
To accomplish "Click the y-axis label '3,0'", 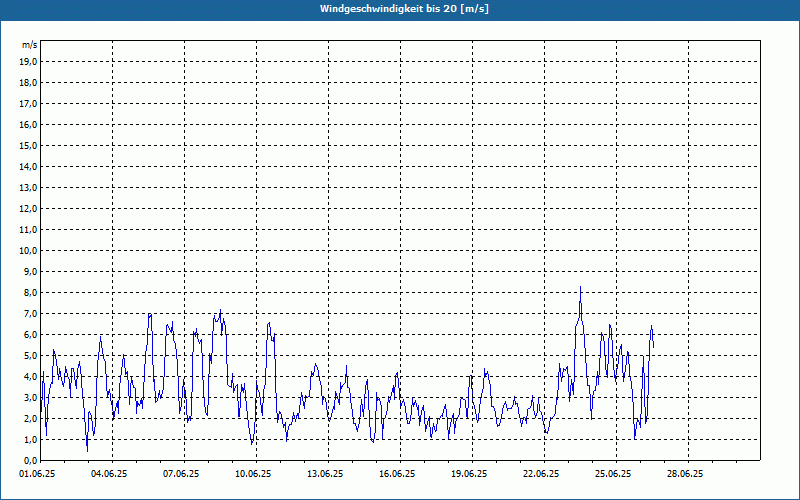I will [x=30, y=397].
